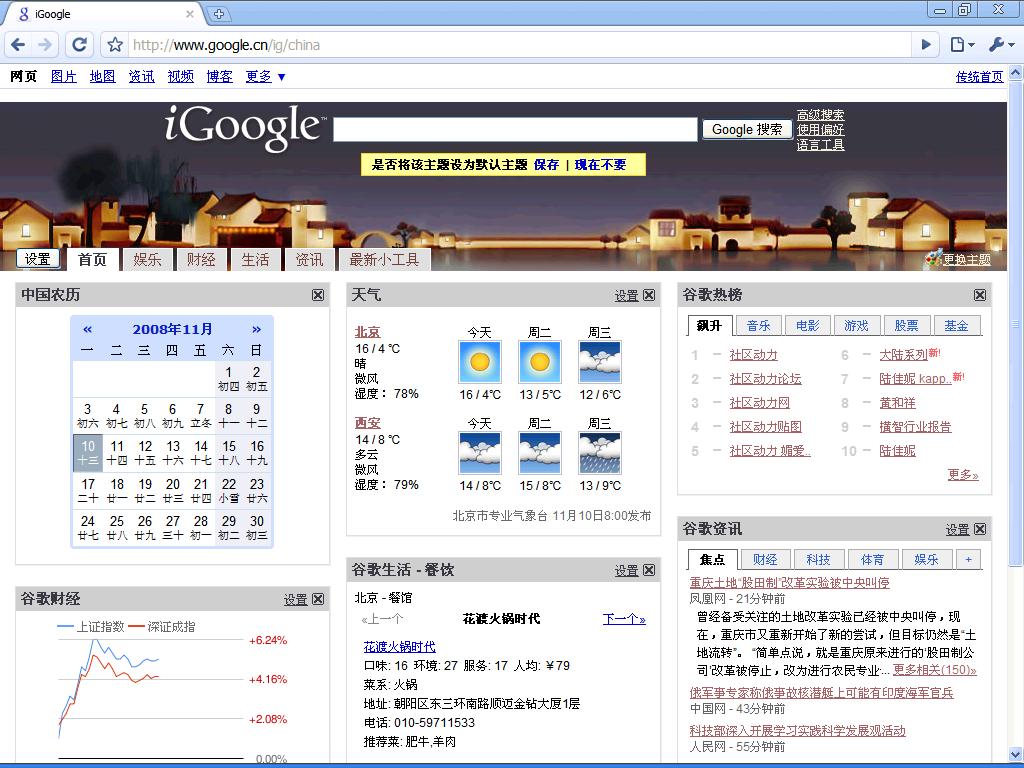Viewport: 1024px width, 768px height.
Task: Close the 天气 weather gadget
Action: pos(649,295)
